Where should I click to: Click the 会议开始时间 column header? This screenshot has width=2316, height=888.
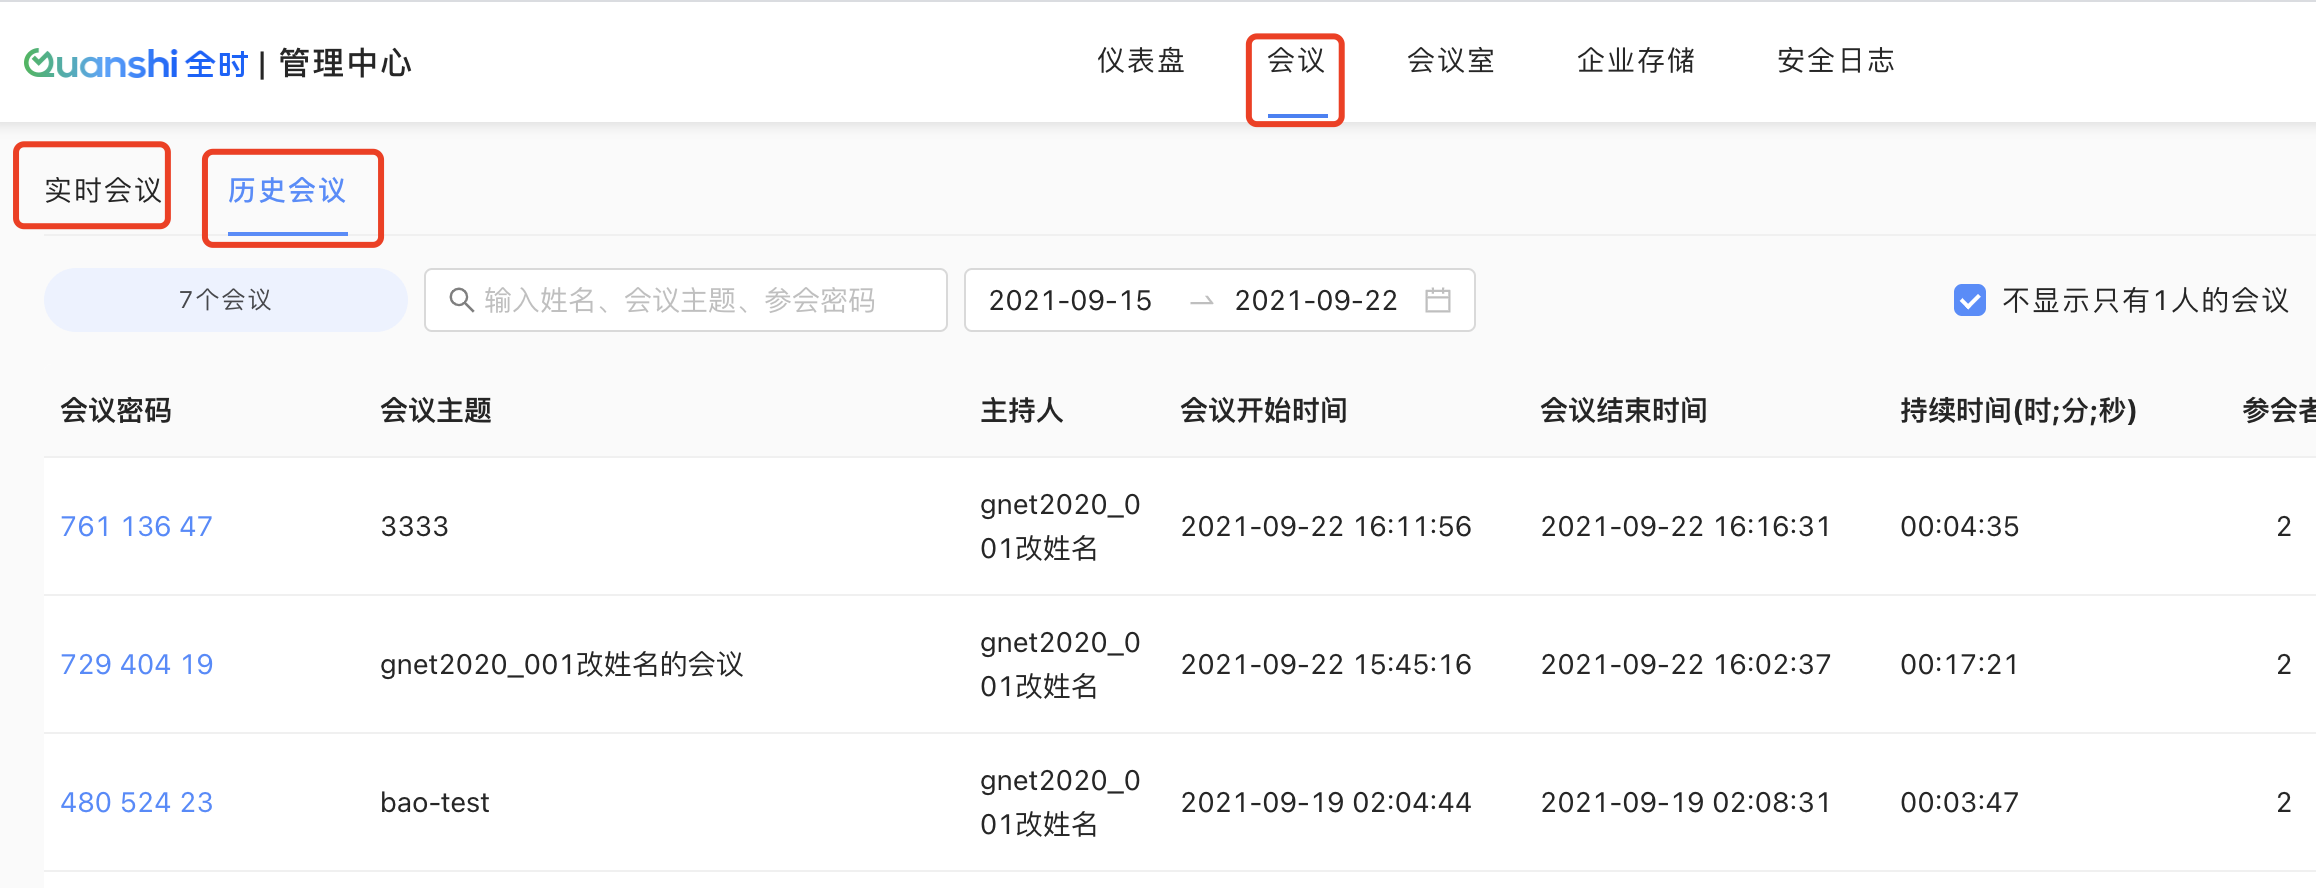pyautogui.click(x=1263, y=410)
